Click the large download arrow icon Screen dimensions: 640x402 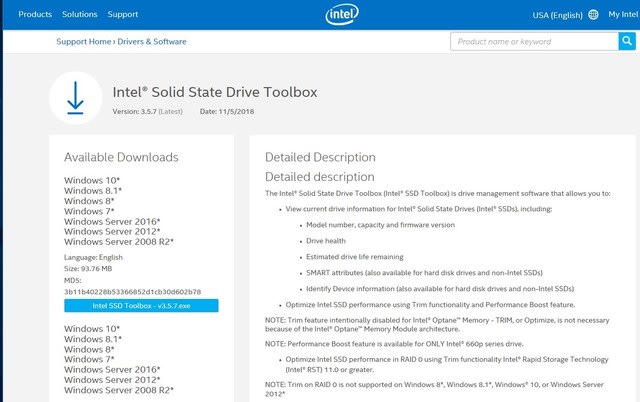(x=76, y=98)
